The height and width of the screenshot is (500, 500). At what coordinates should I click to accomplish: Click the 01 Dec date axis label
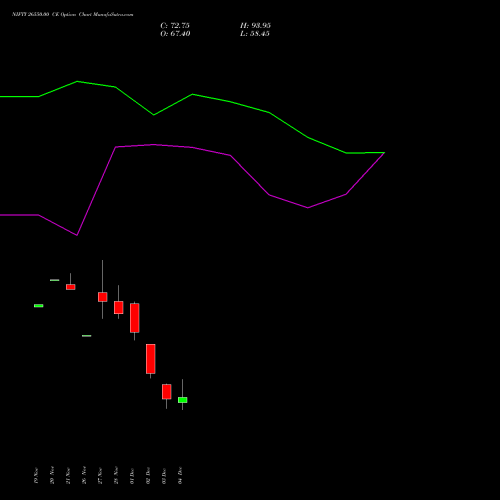132,476
